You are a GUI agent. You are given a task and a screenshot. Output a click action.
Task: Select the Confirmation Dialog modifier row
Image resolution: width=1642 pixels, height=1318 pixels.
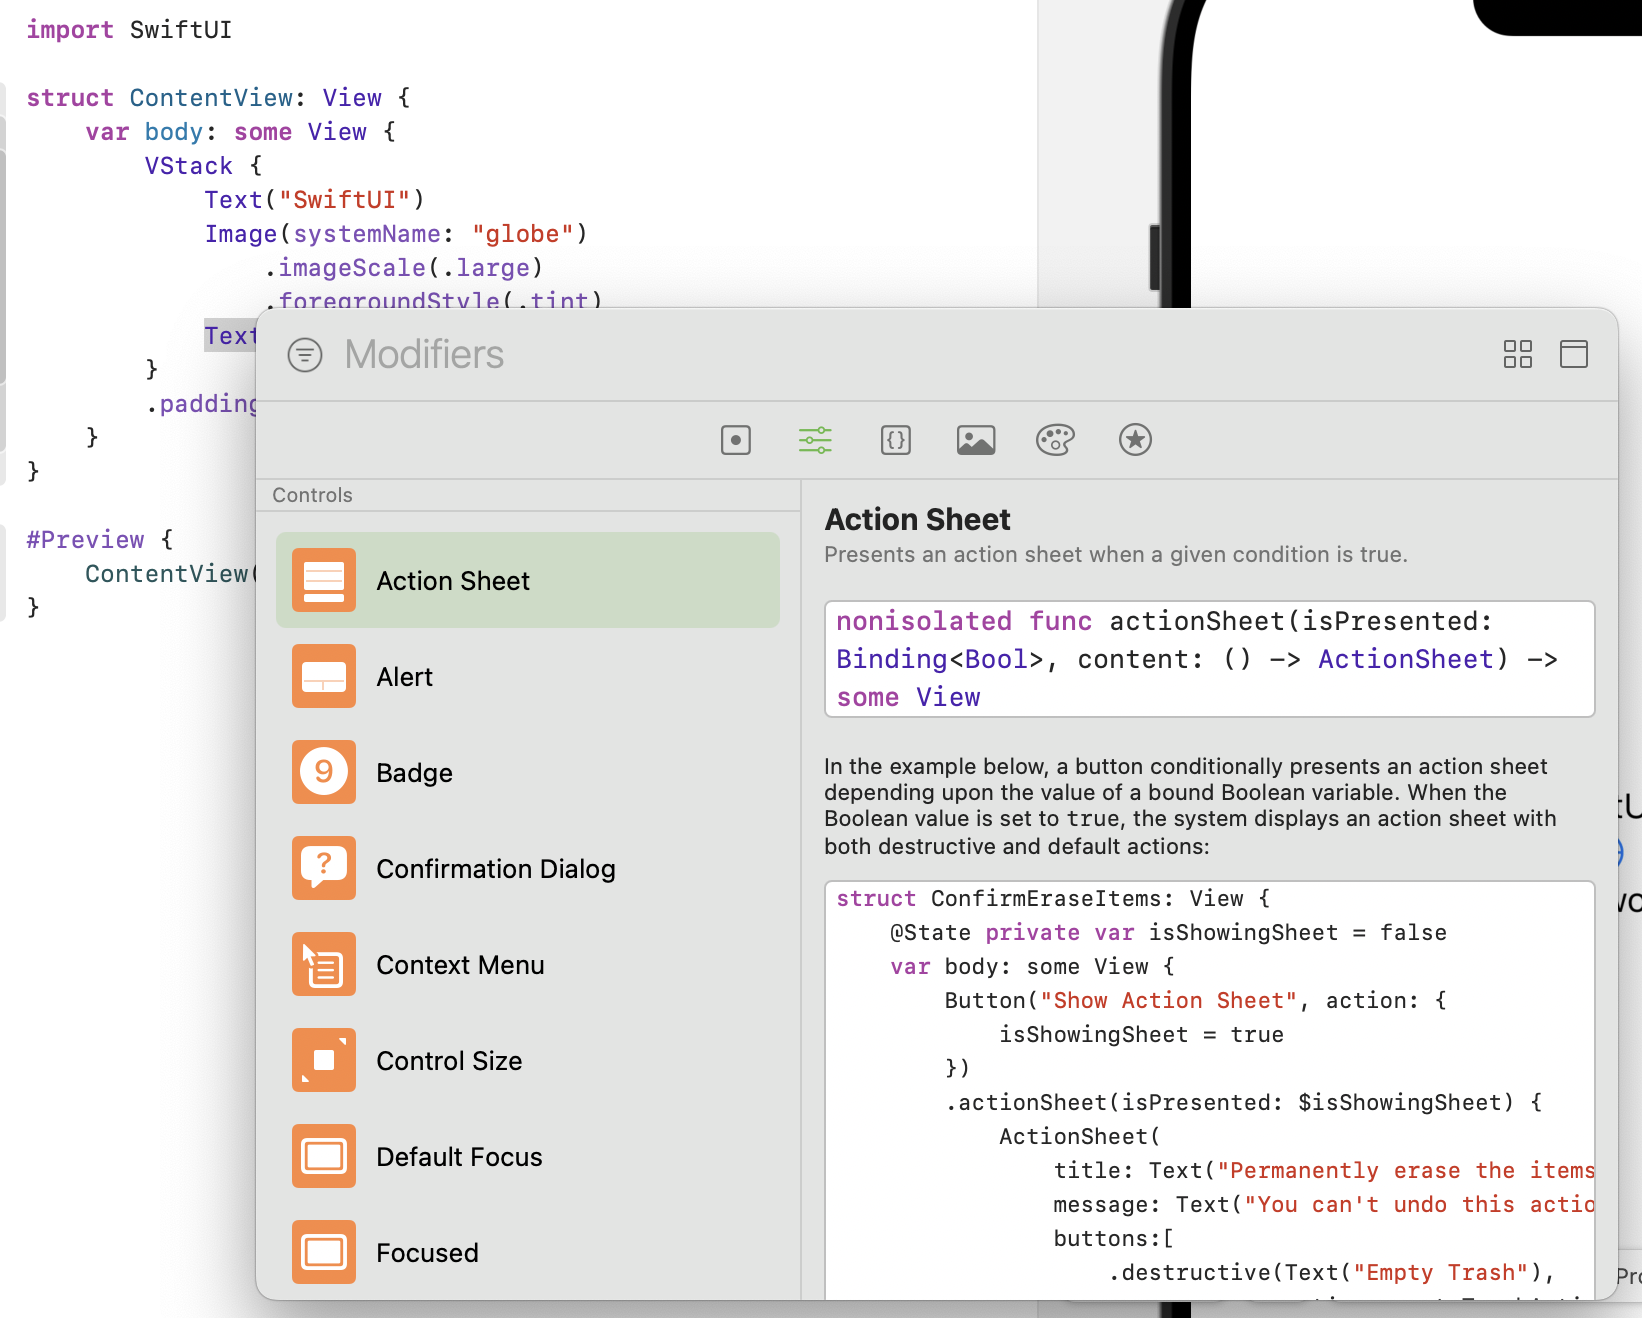(x=528, y=868)
